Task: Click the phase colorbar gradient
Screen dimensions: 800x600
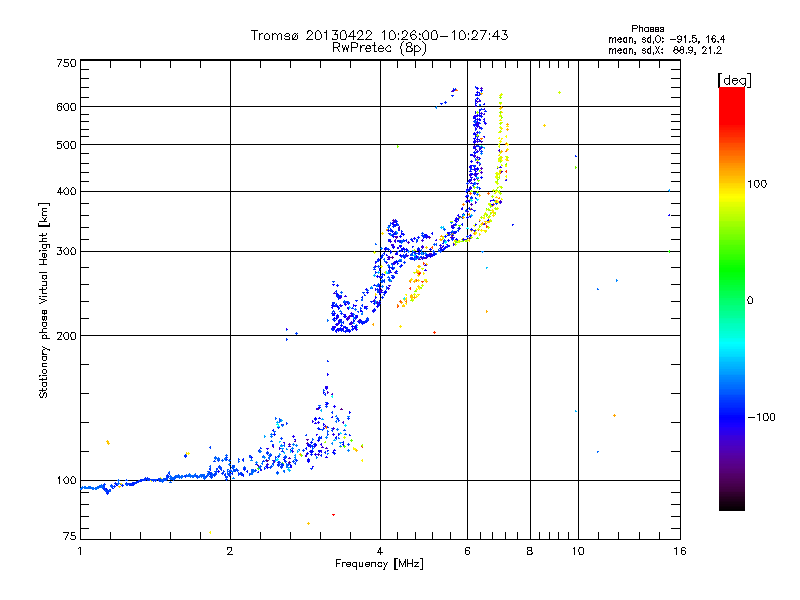Action: [x=732, y=298]
